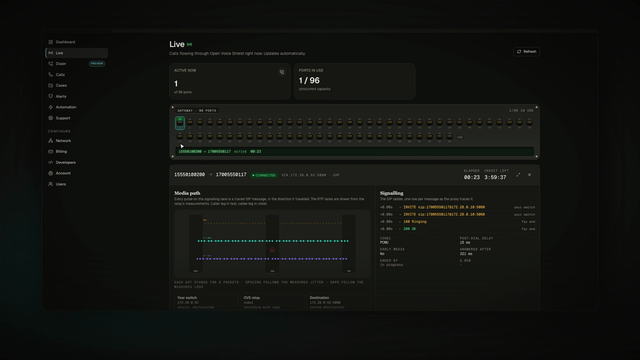Click the VIA 172.28.0.52:5060 UDP text
The height and width of the screenshot is (360, 640).
pyautogui.click(x=310, y=175)
